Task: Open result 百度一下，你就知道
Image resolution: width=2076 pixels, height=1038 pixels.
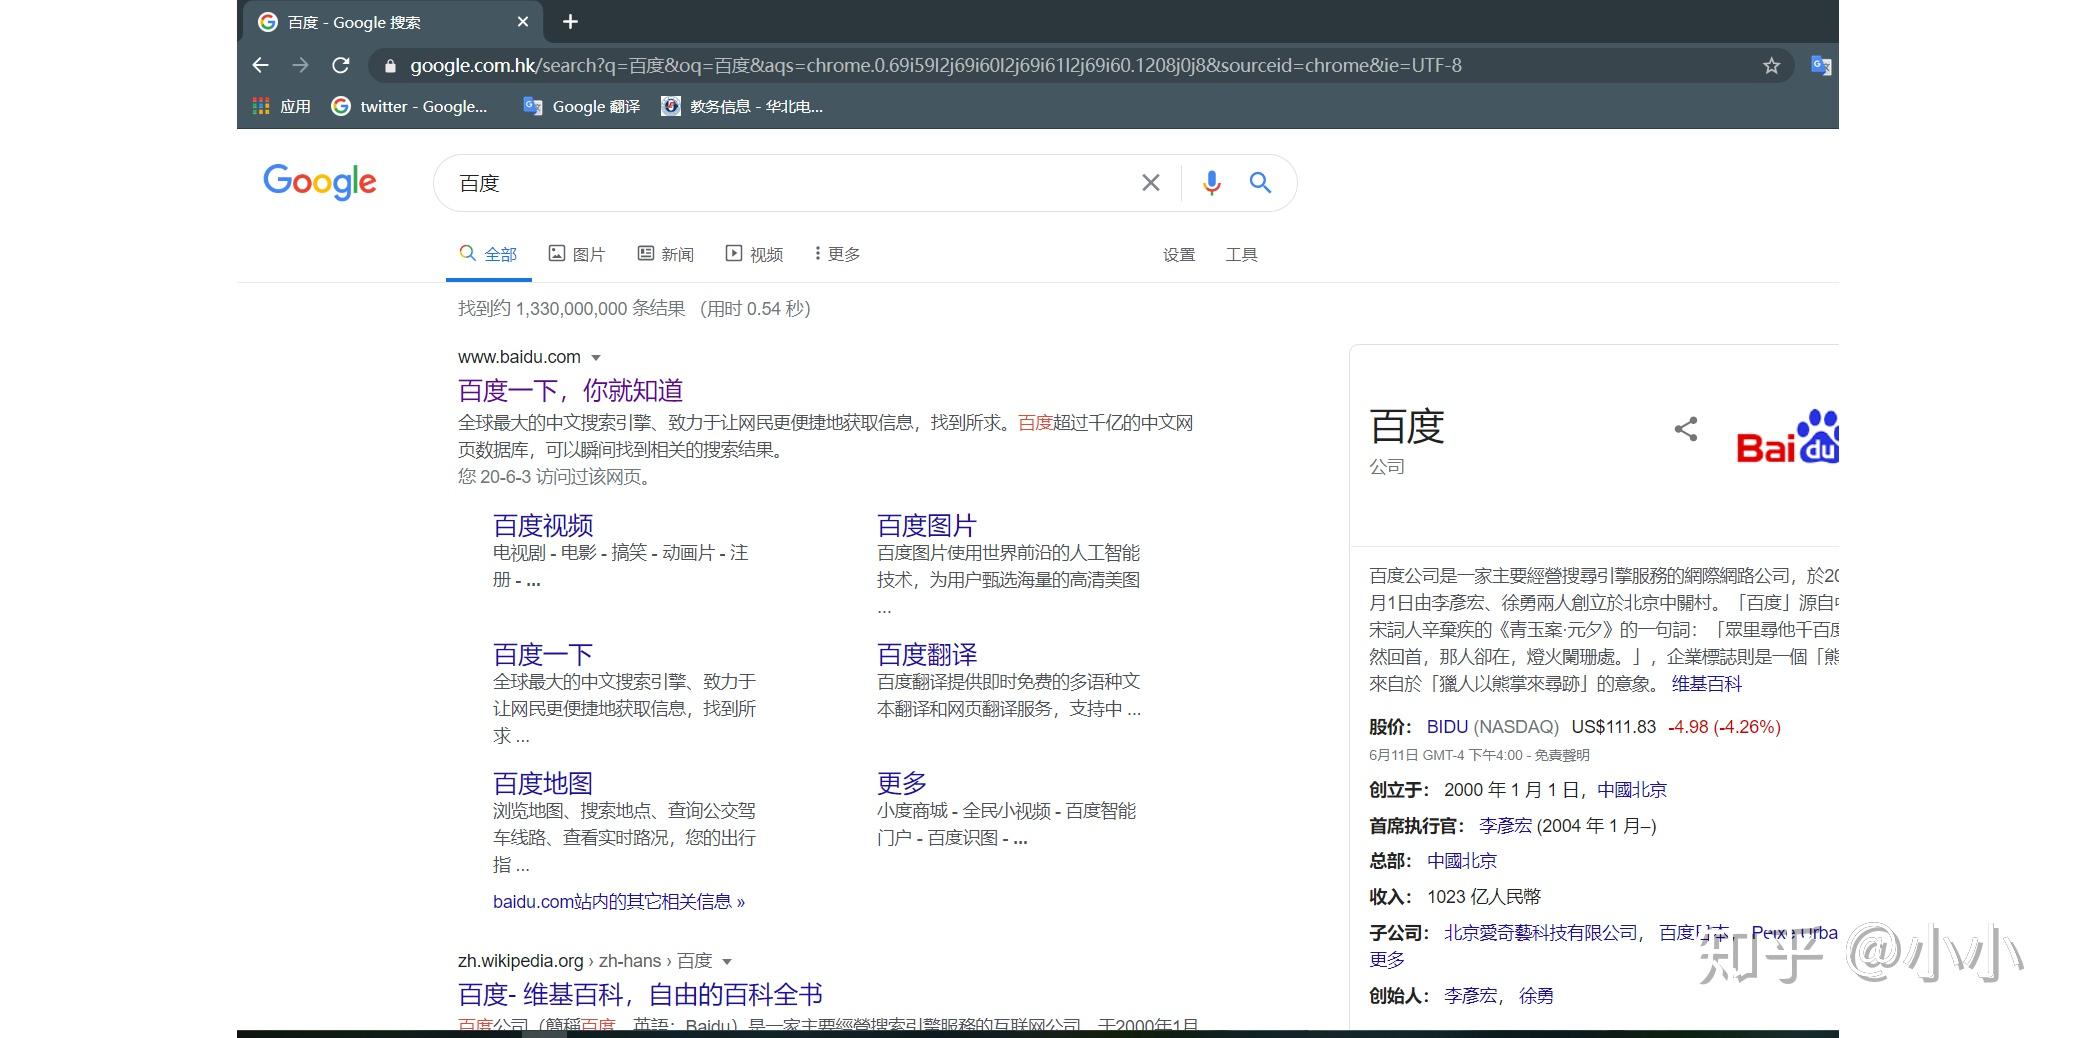Action: [x=571, y=390]
